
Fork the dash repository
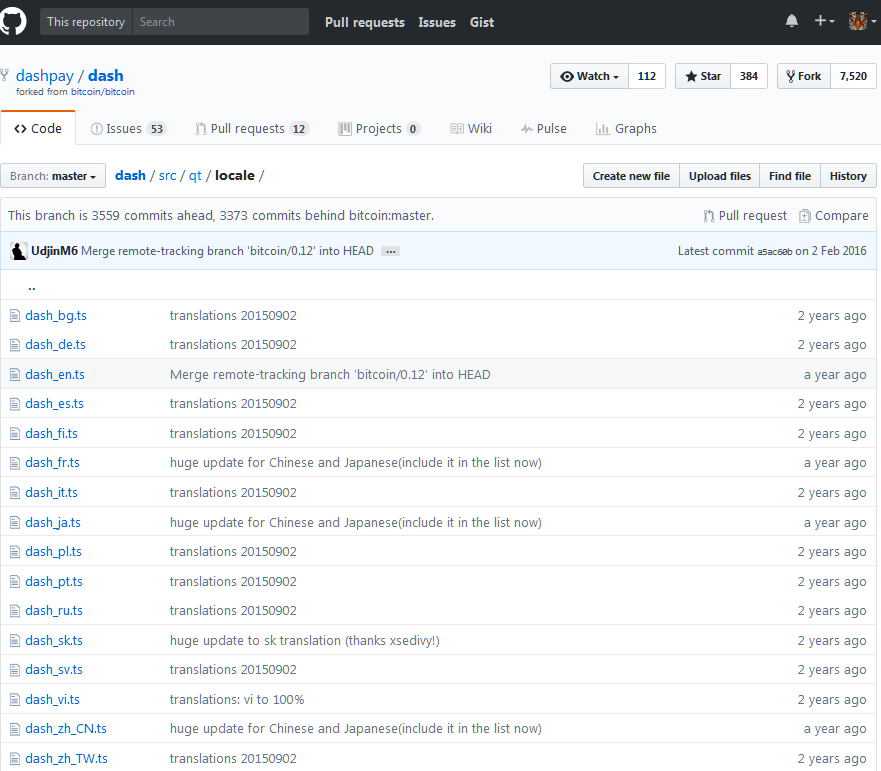804,76
